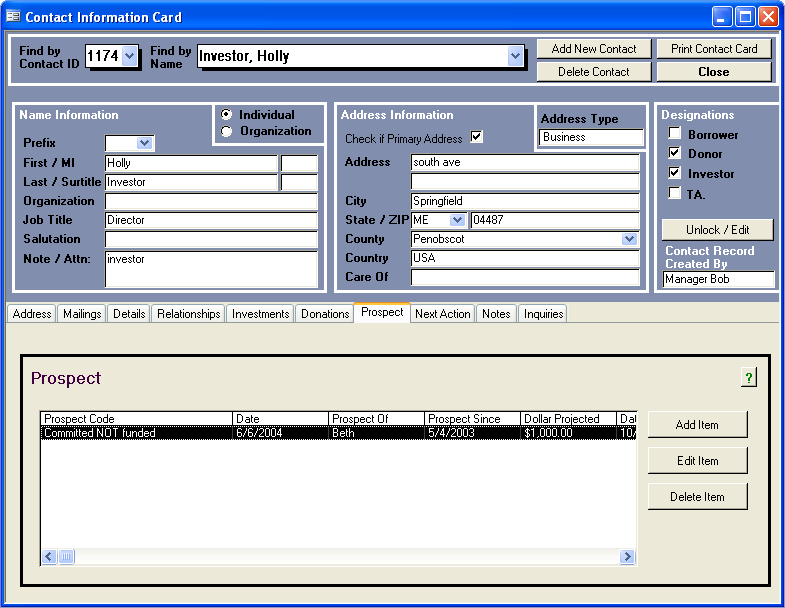Go to the Relationships tab
The height and width of the screenshot is (608, 785).
(188, 314)
